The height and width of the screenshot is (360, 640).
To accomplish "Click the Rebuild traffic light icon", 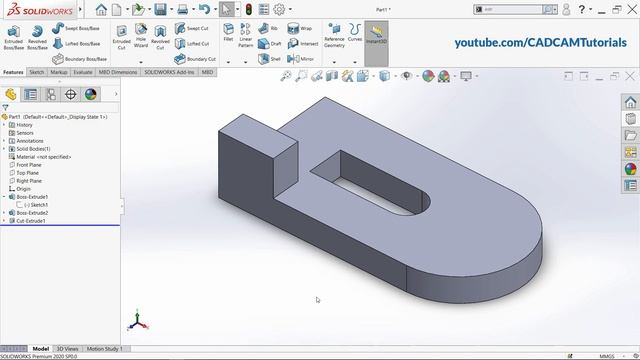I will (x=249, y=9).
